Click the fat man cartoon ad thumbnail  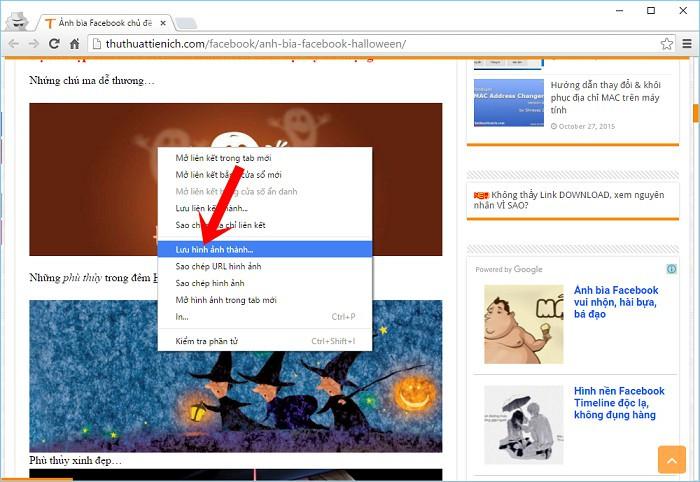click(x=524, y=324)
